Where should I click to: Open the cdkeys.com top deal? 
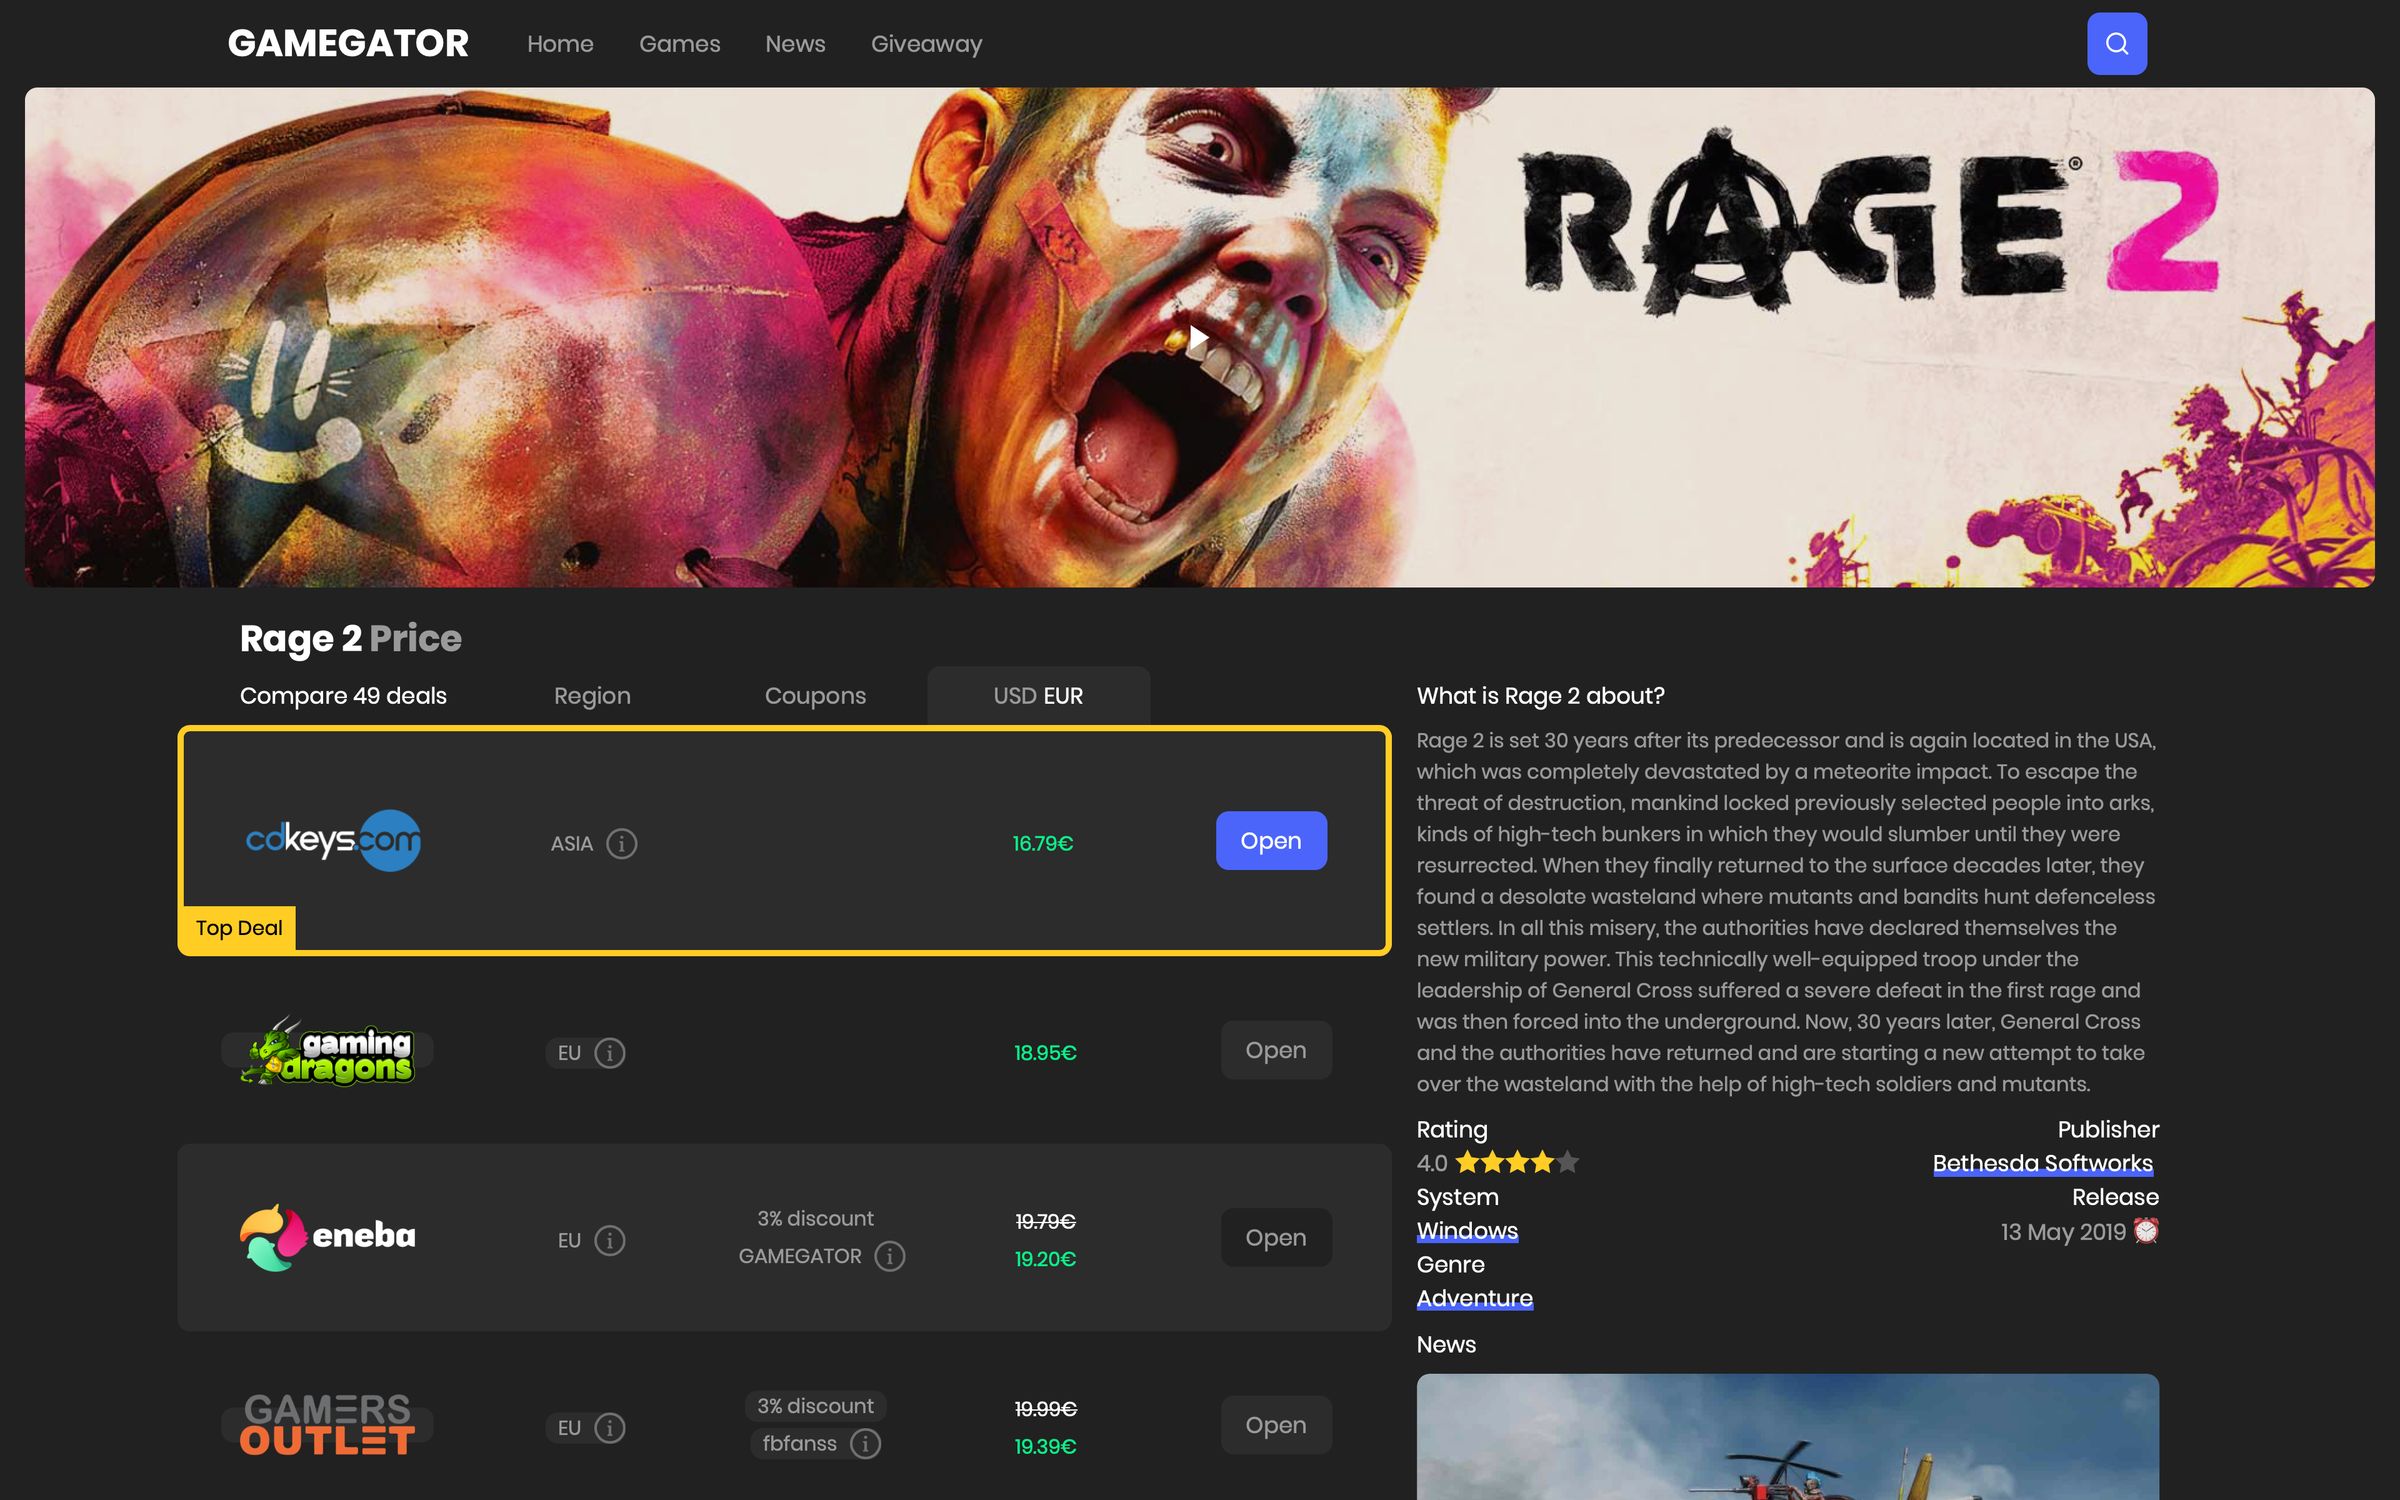(1271, 841)
